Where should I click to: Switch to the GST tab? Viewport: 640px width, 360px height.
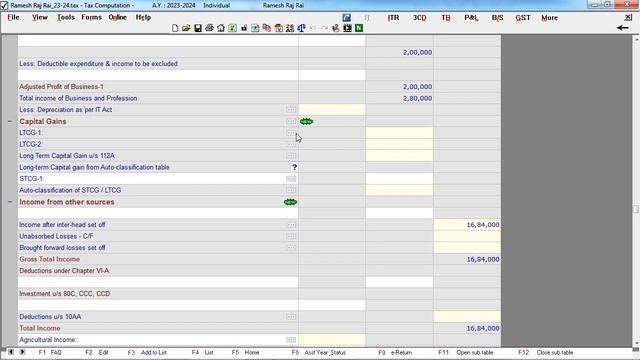[523, 18]
